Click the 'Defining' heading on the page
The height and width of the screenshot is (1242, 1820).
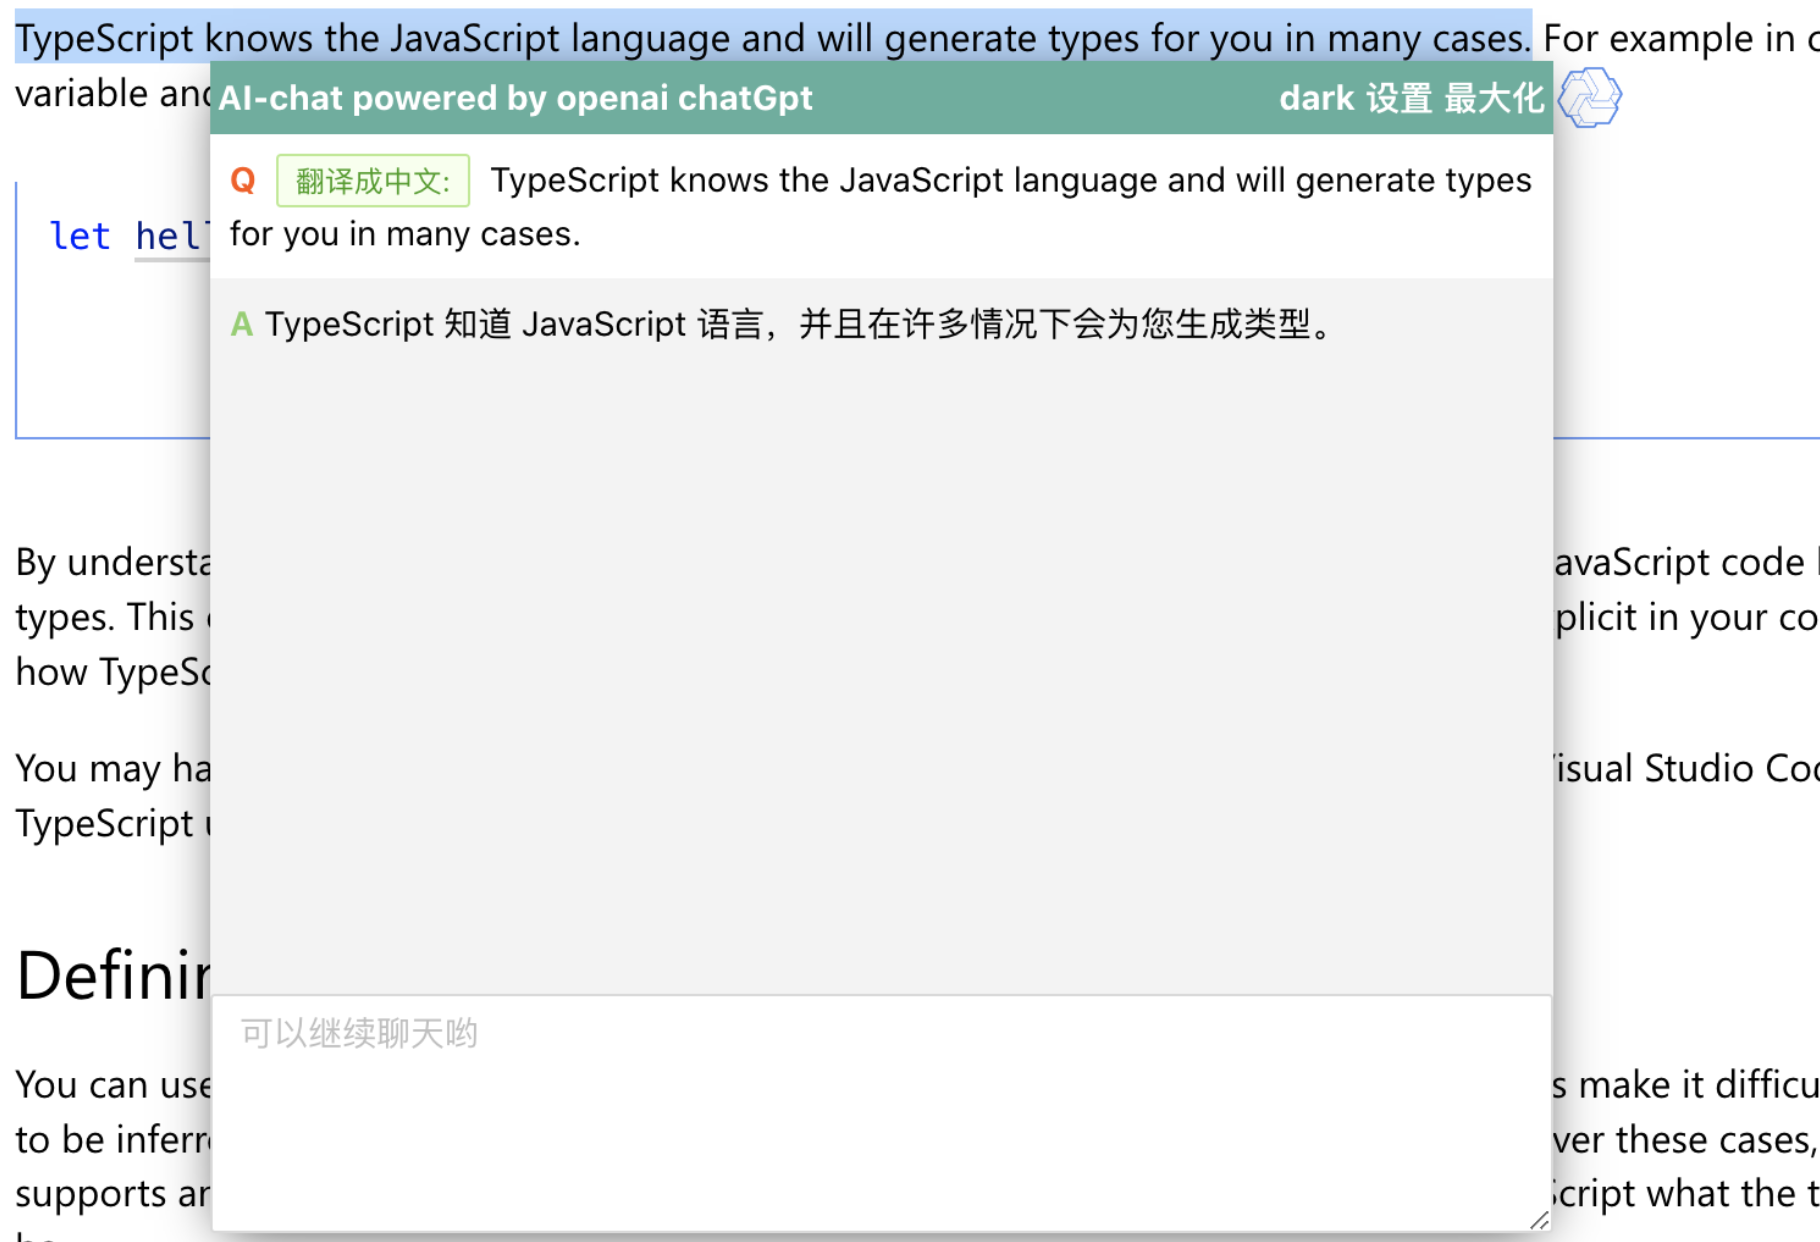(x=113, y=975)
